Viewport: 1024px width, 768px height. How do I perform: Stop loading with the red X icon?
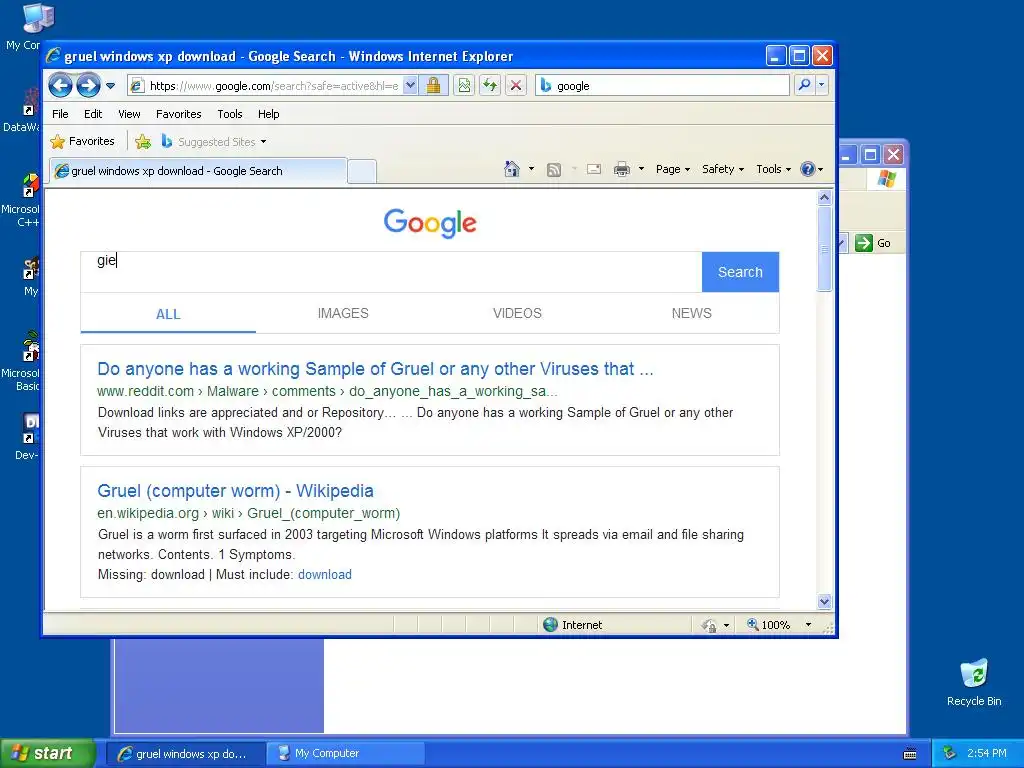[516, 86]
